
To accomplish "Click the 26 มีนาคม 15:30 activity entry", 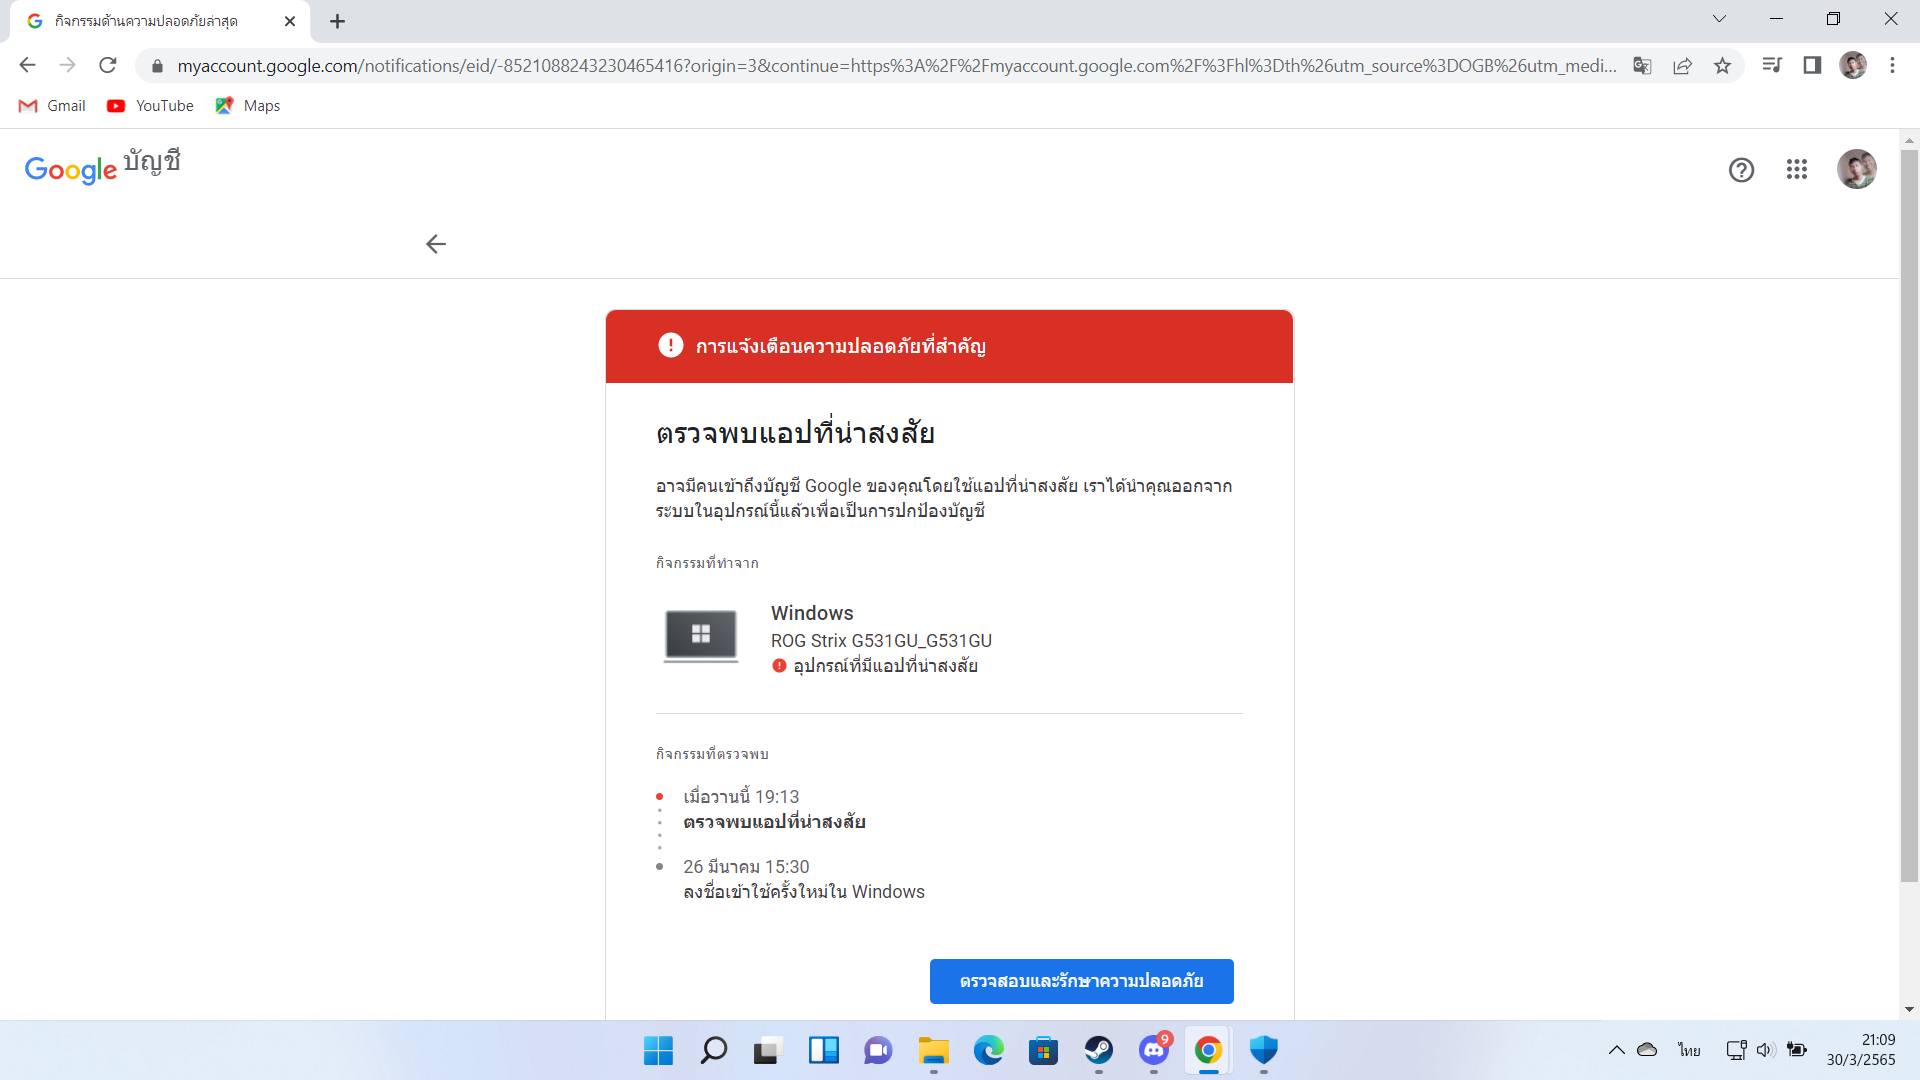I will coord(746,867).
